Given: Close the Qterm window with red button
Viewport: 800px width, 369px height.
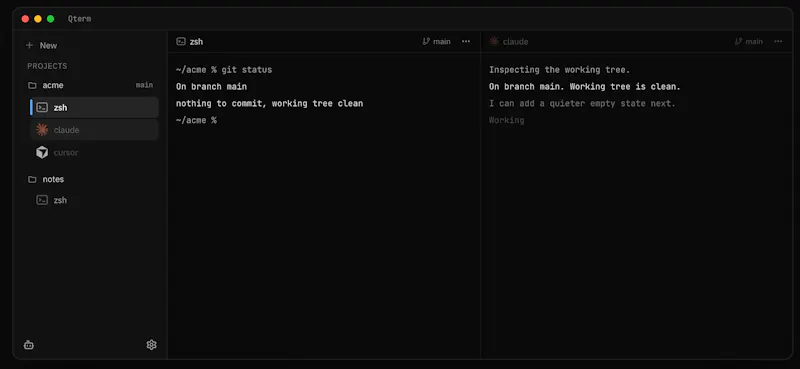Looking at the screenshot, I should click(25, 19).
